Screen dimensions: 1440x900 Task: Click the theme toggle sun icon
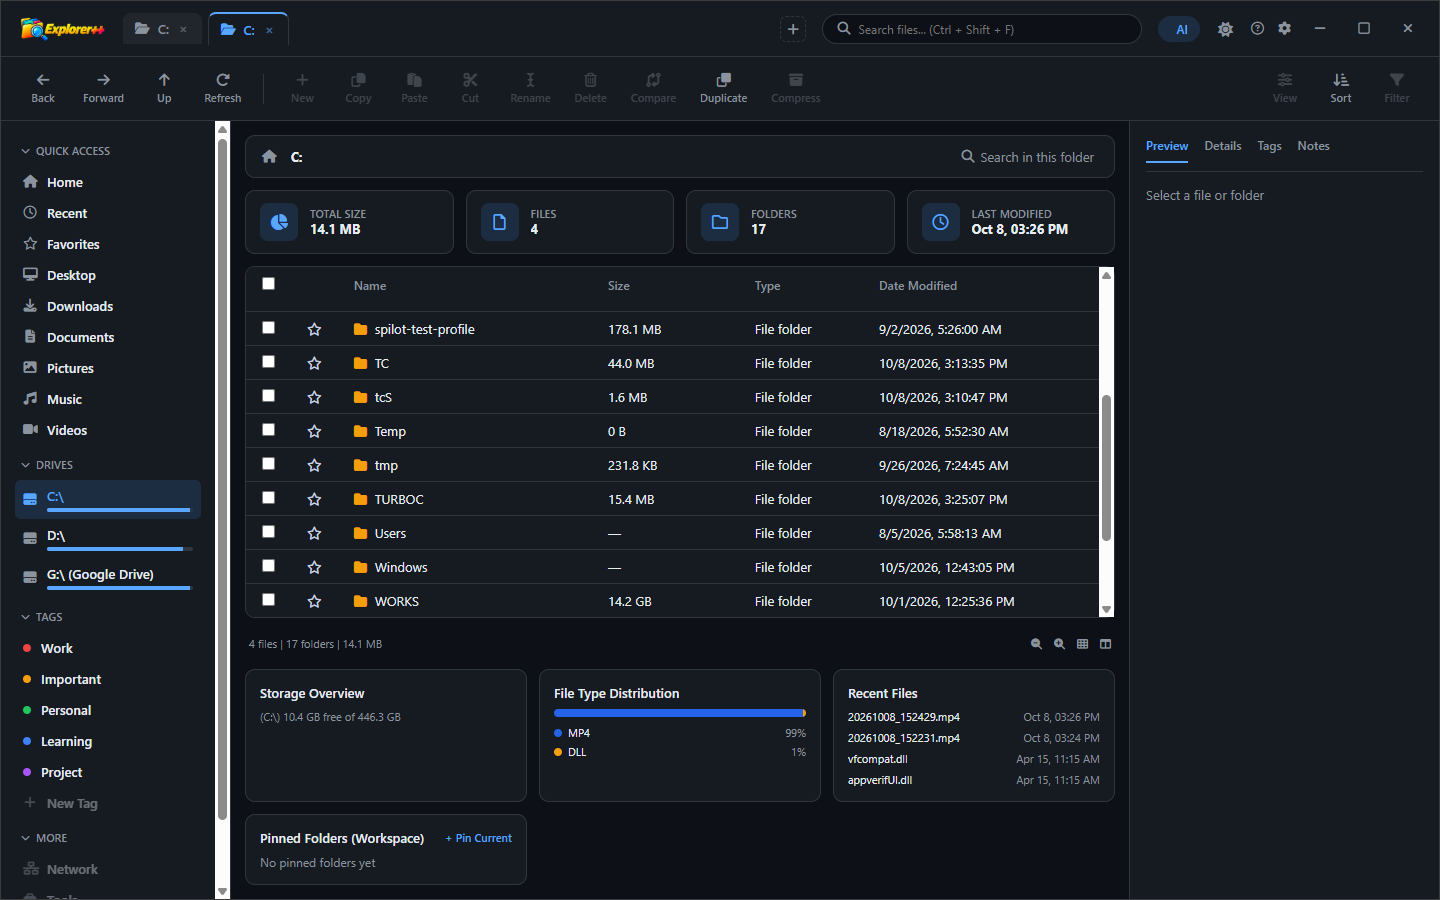1225,29
